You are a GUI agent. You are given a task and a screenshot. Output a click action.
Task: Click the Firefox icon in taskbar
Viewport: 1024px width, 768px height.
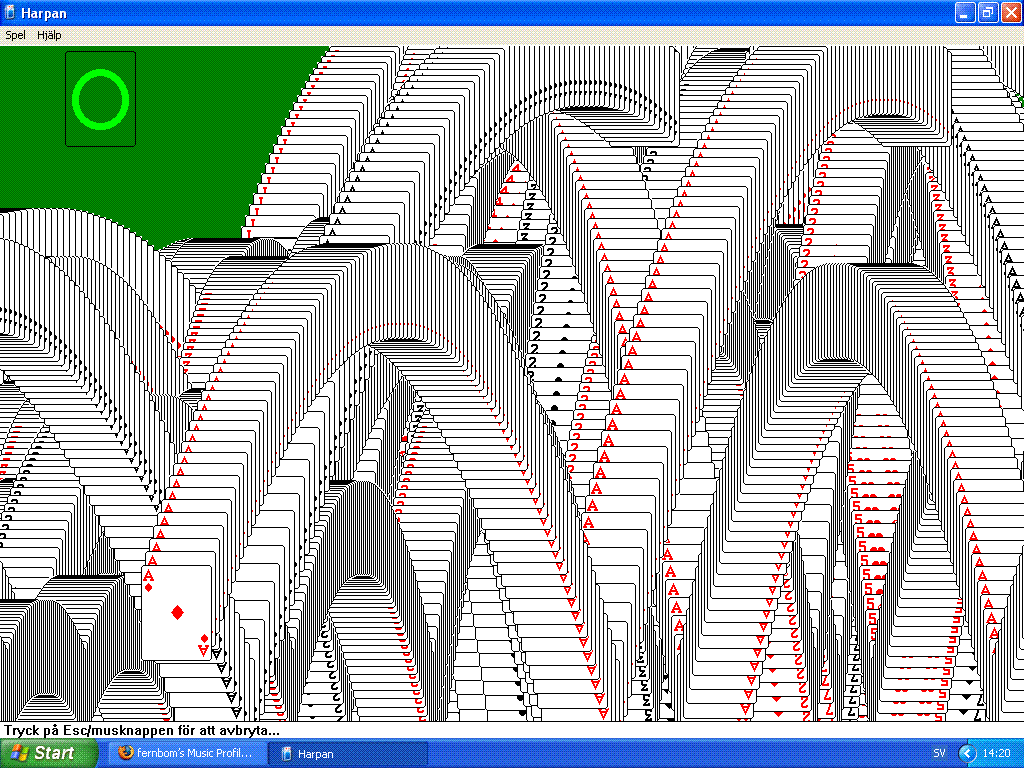pos(125,753)
